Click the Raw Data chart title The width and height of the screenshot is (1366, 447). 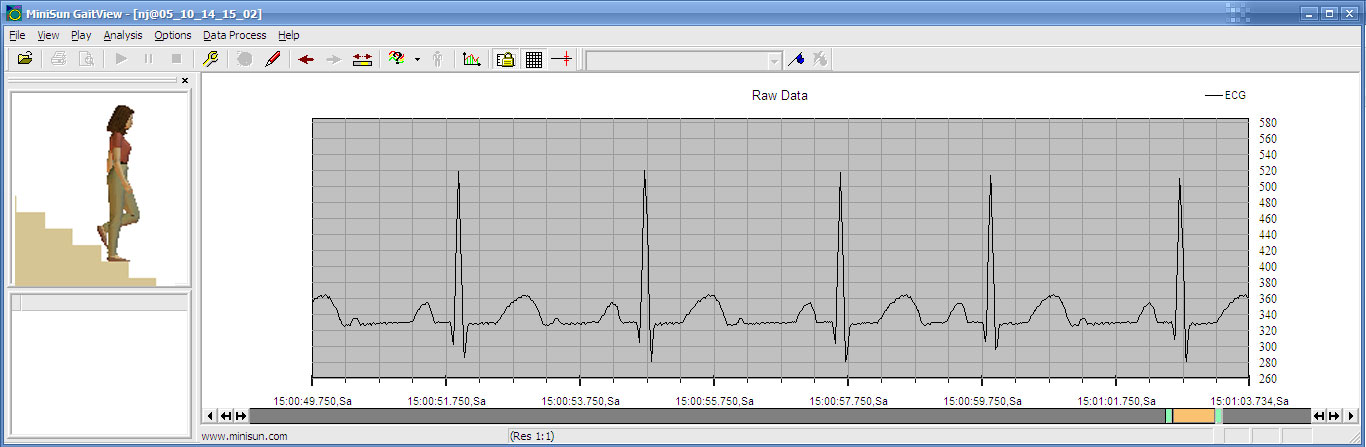click(x=780, y=96)
